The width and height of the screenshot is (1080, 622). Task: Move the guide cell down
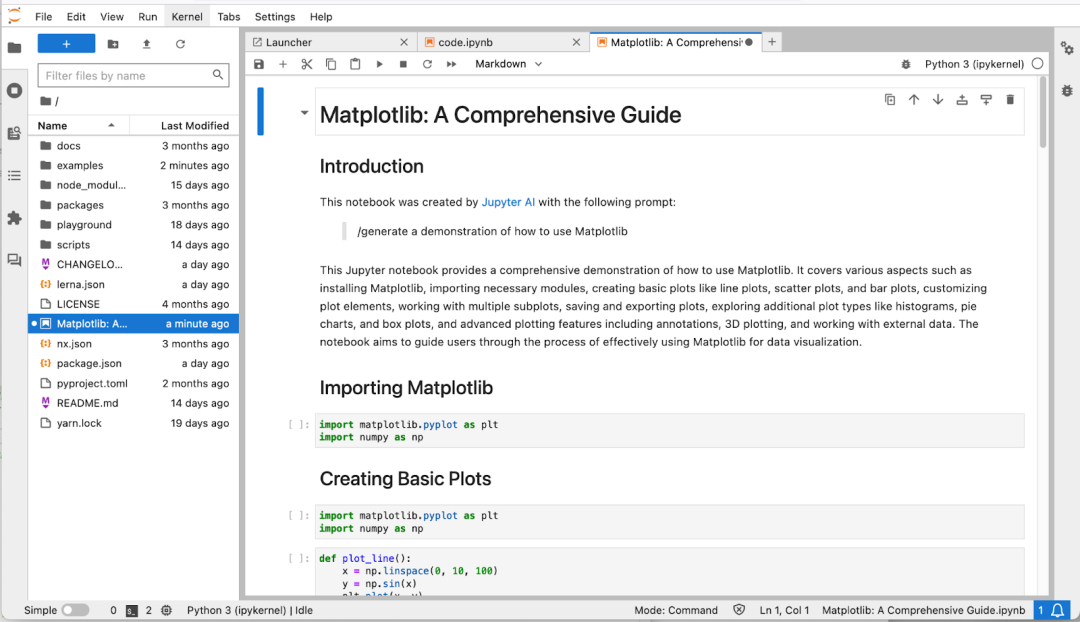(937, 99)
